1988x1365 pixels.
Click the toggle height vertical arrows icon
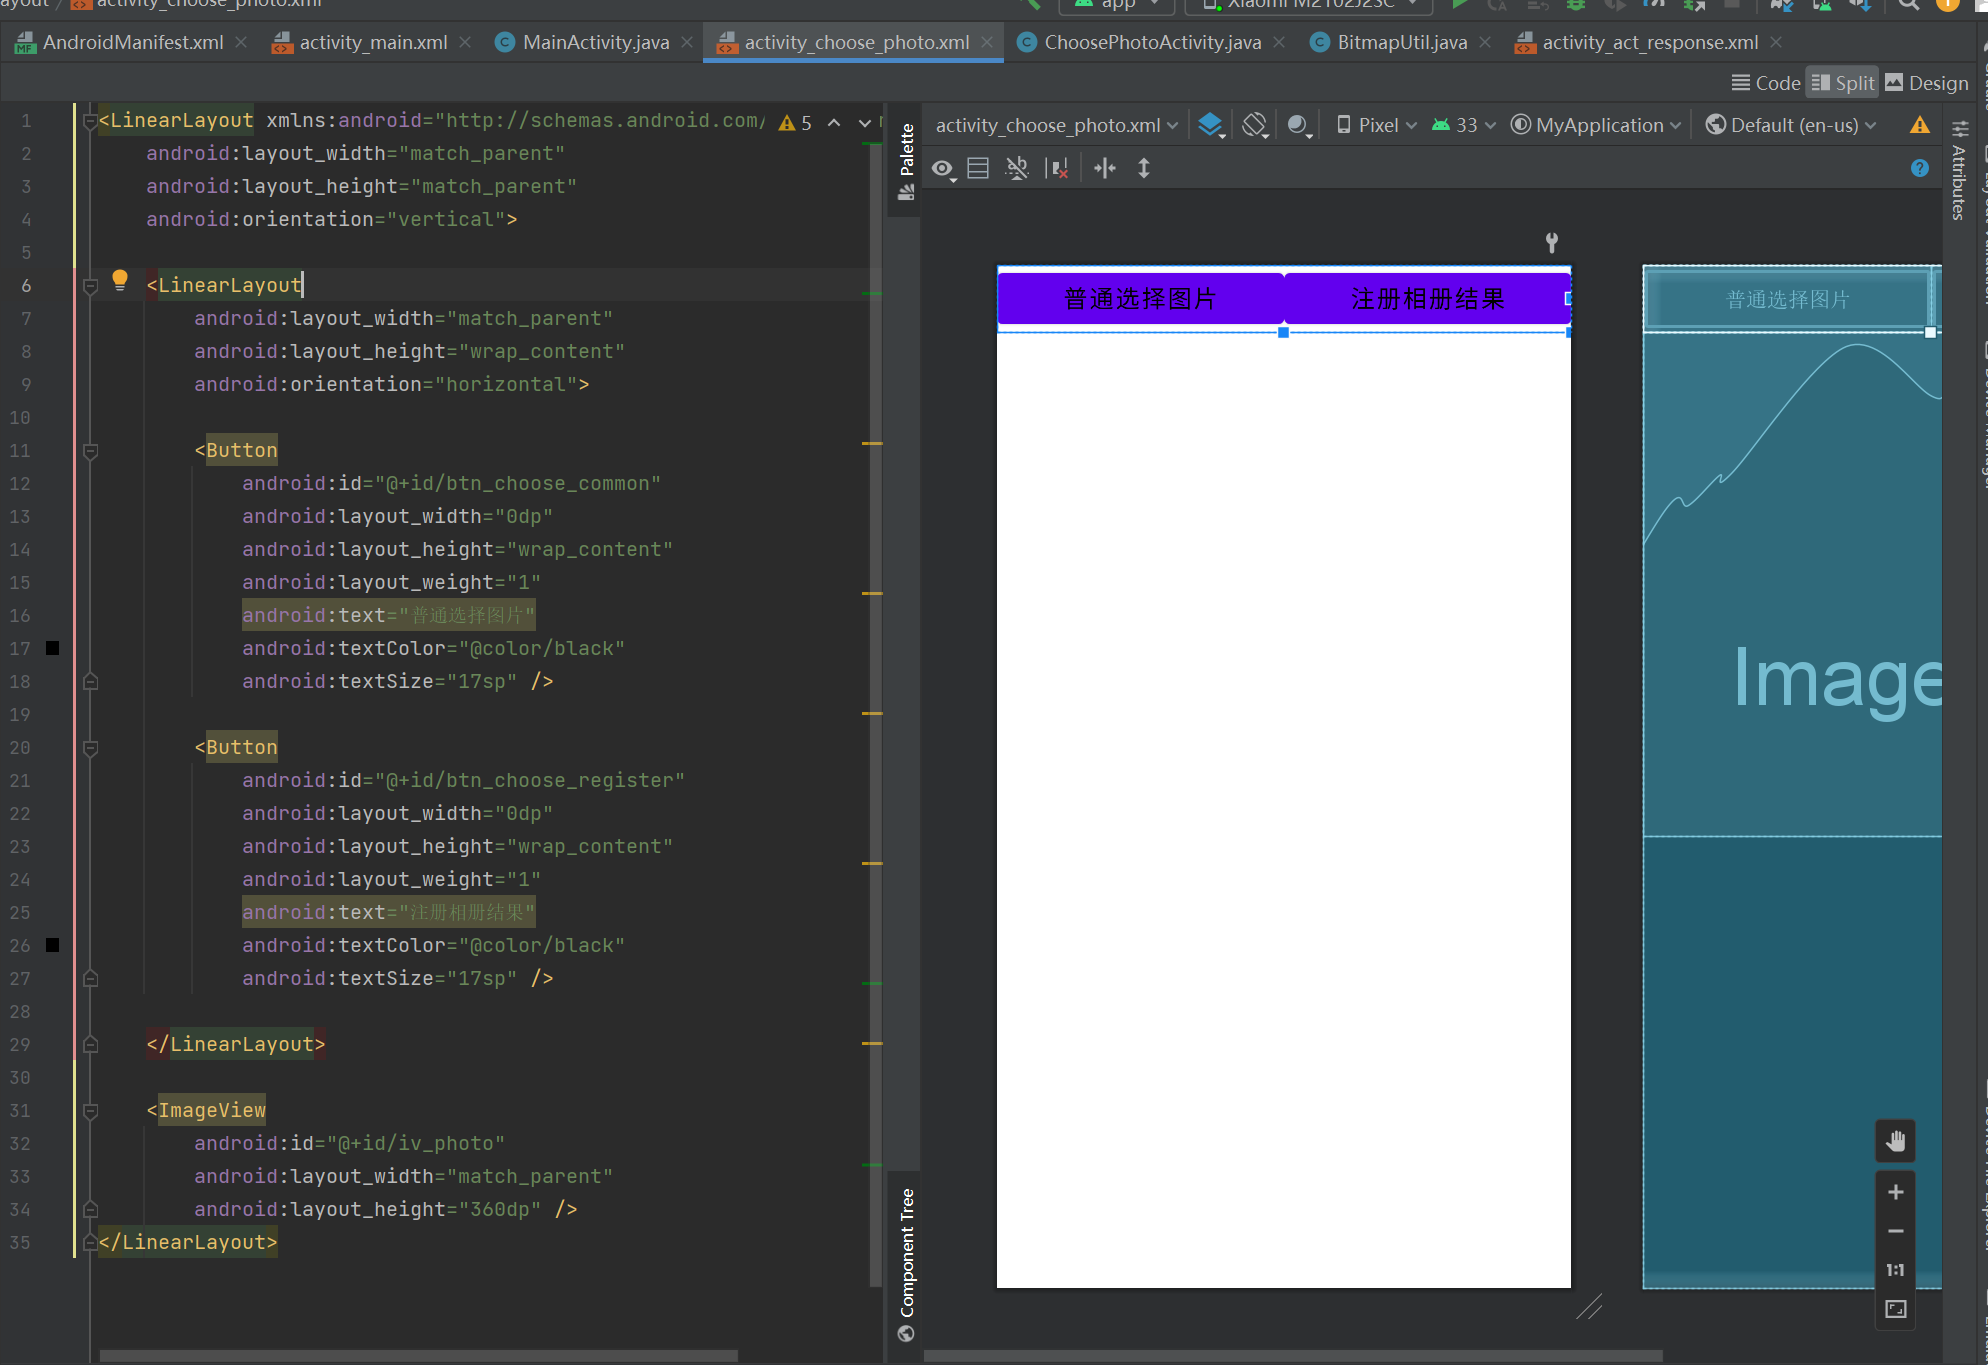pos(1144,169)
